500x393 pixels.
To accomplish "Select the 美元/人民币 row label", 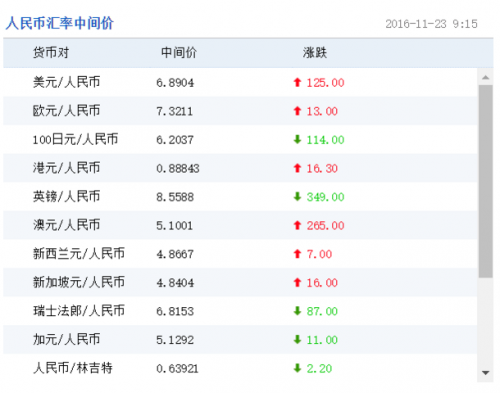I will click(x=66, y=82).
